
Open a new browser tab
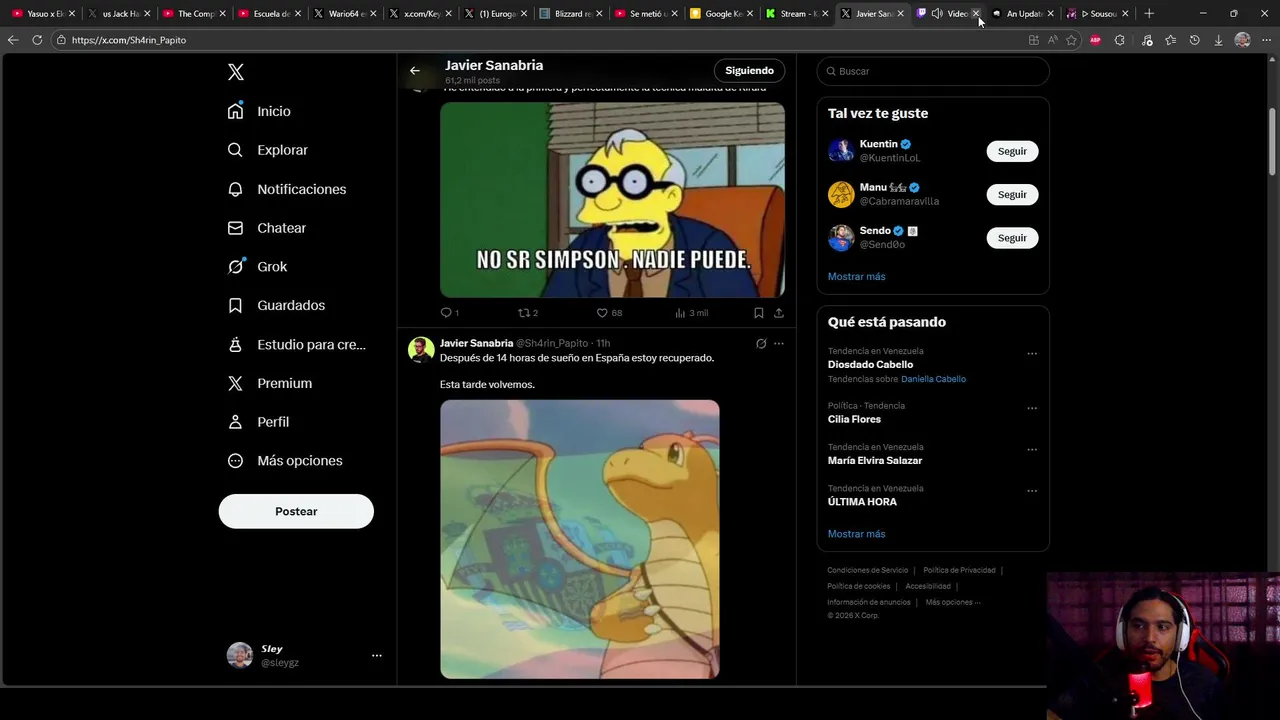point(1149,14)
